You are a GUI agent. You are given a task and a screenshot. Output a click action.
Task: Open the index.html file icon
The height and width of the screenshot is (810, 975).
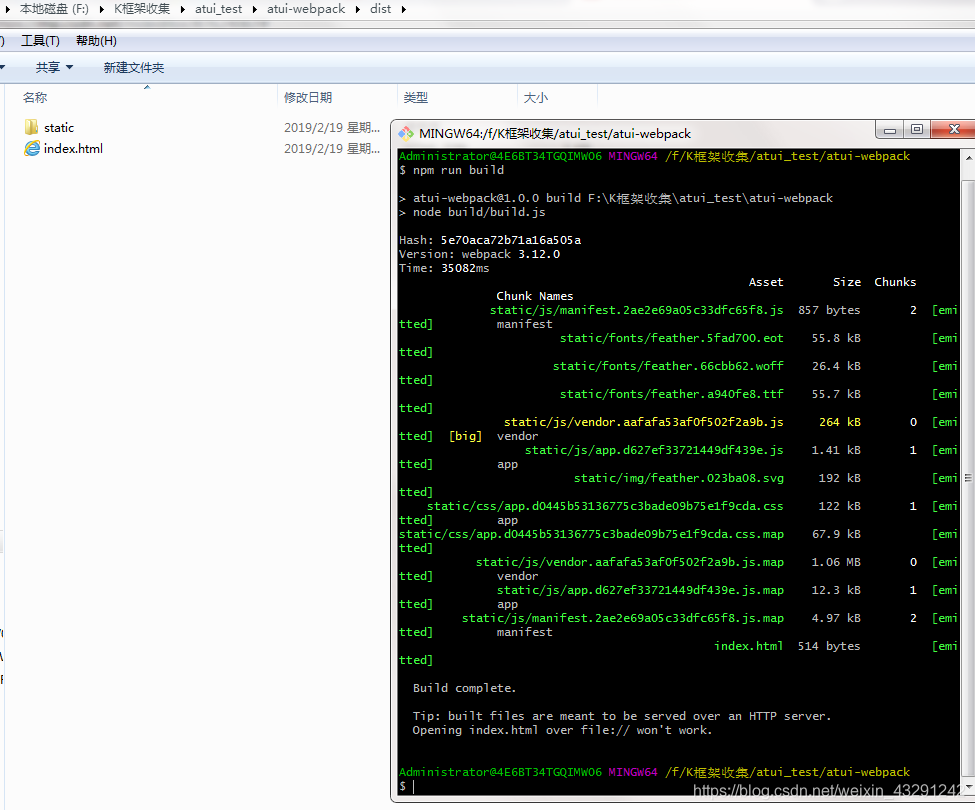point(32,149)
